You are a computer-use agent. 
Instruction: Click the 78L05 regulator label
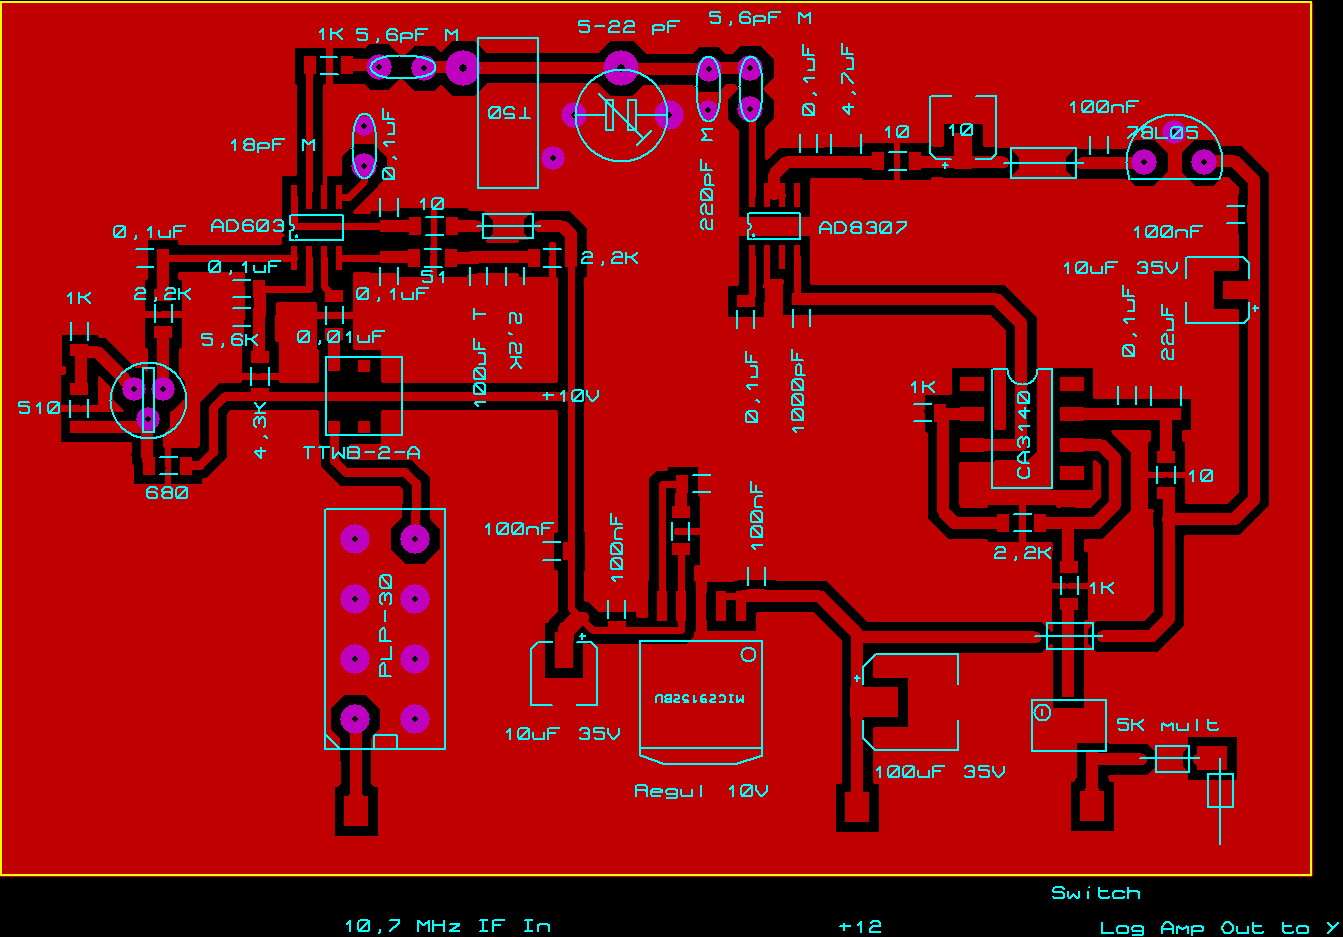1162,132
